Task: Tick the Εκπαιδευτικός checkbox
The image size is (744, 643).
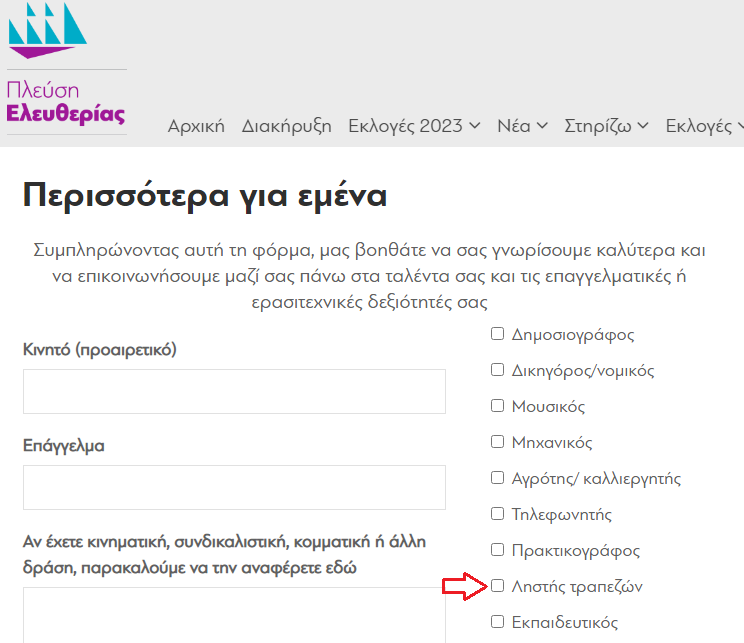Action: (497, 622)
